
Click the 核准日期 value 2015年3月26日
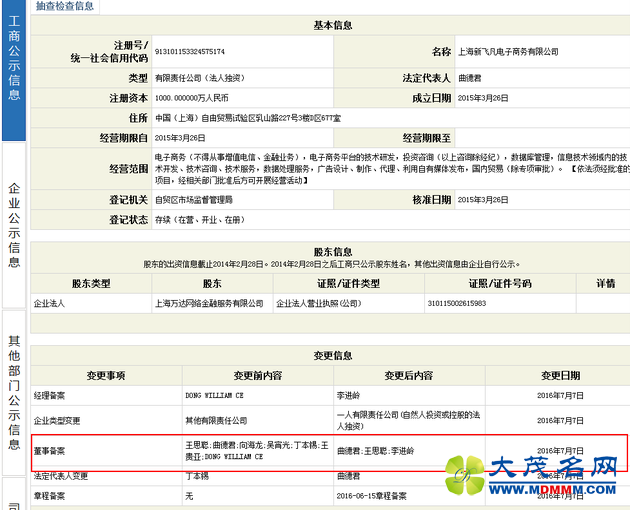[483, 200]
